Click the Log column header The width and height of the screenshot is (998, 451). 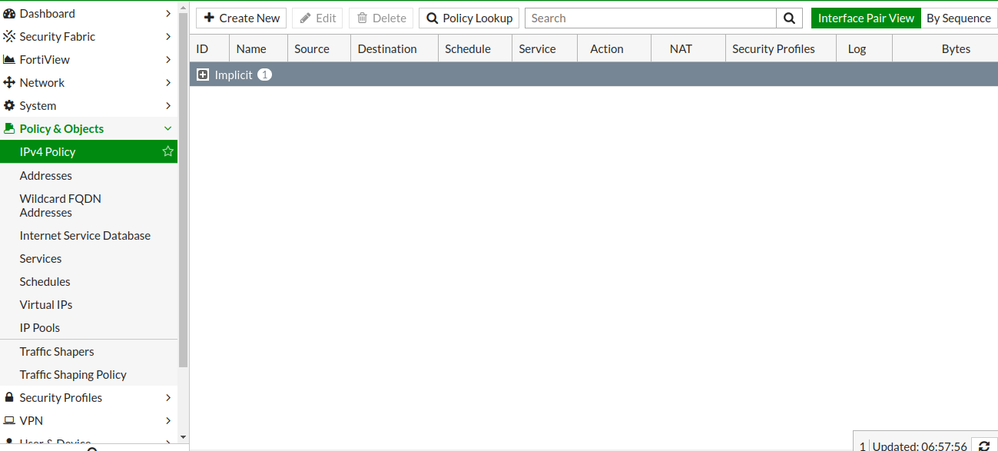point(864,49)
